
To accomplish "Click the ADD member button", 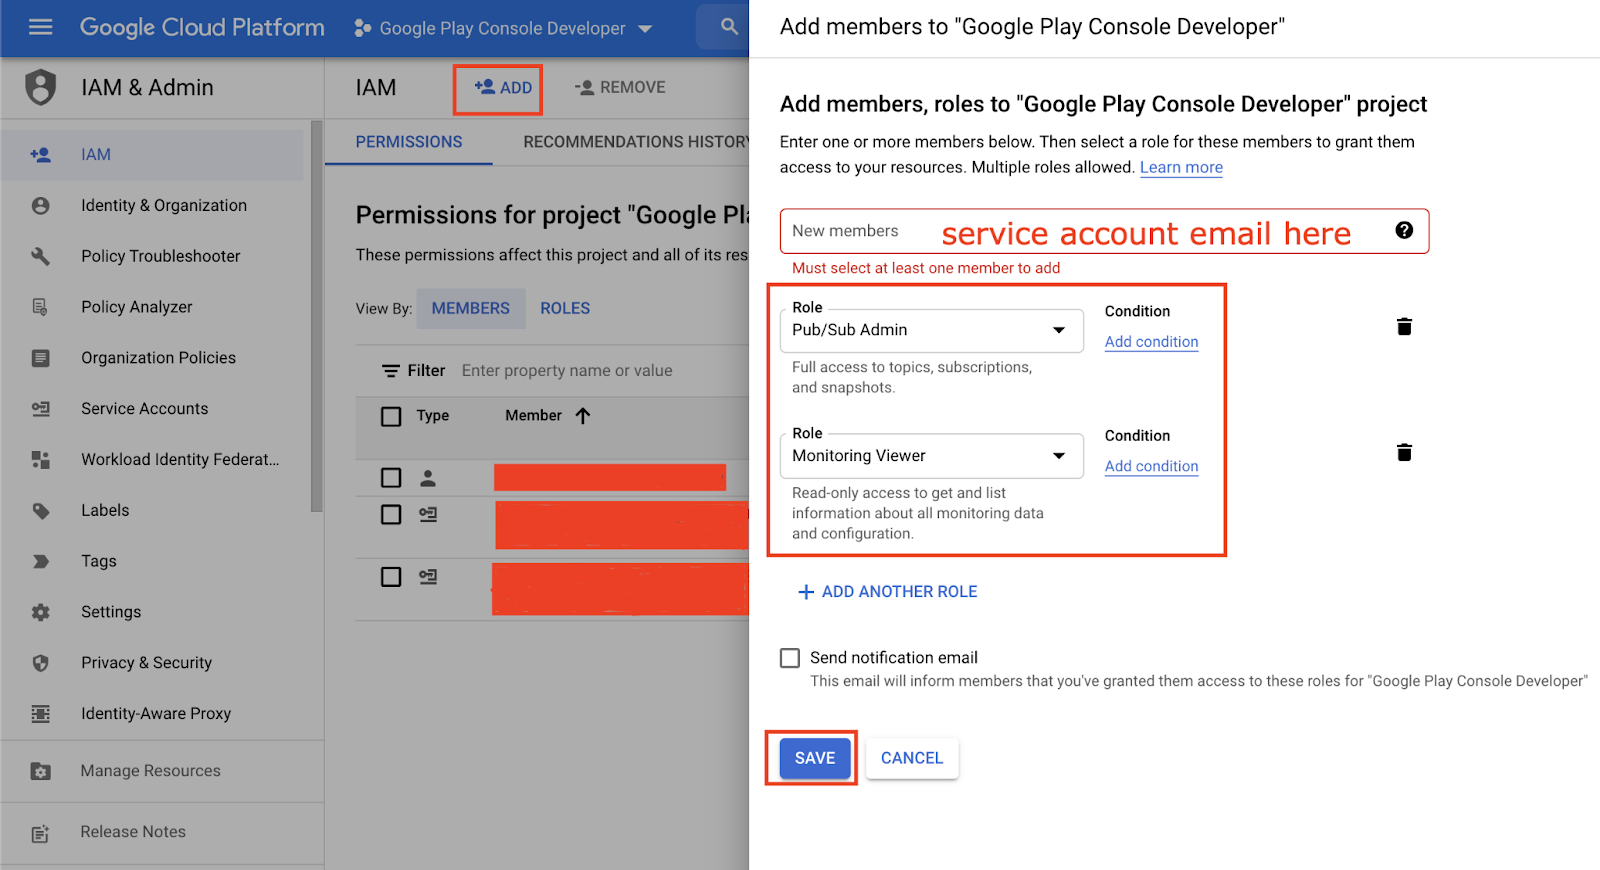I will tap(502, 88).
